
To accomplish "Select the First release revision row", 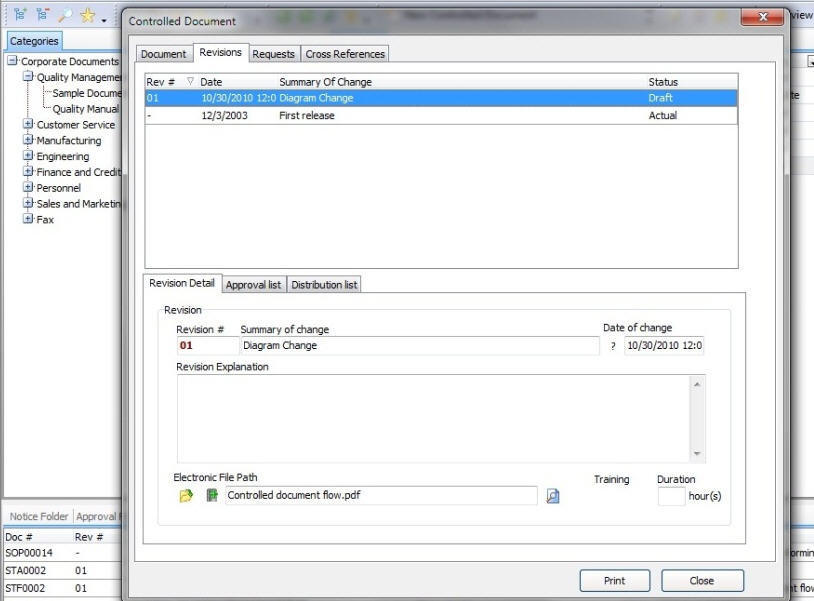I will (441, 115).
